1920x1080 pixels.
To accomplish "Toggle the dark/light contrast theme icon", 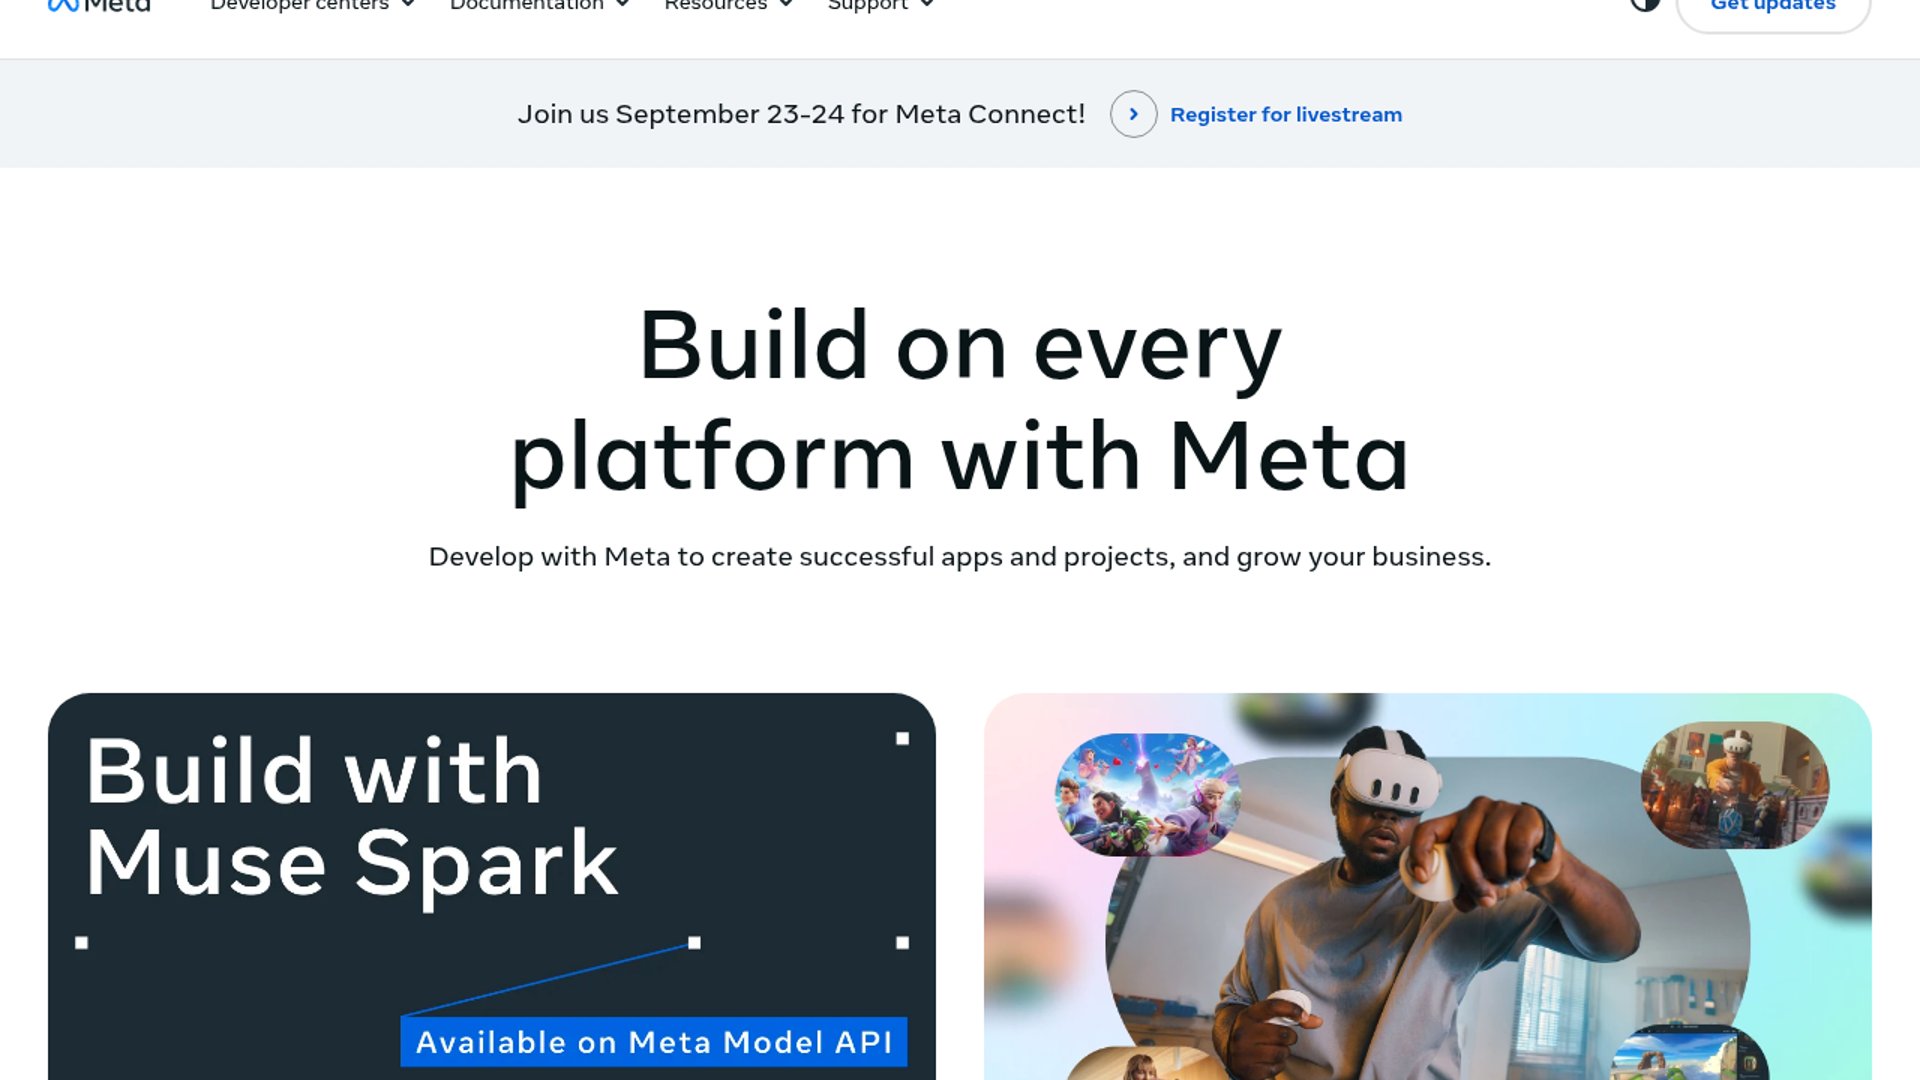I will coord(1645,4).
